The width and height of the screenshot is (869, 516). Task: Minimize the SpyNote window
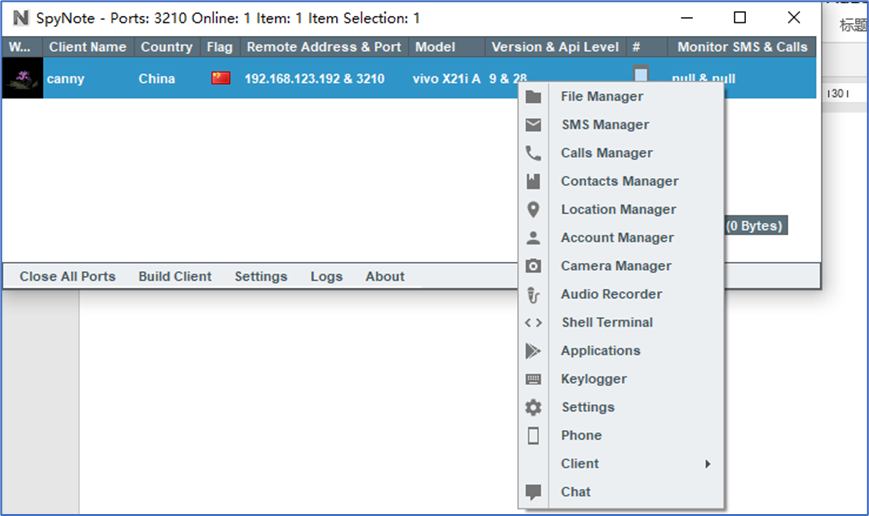(x=687, y=18)
